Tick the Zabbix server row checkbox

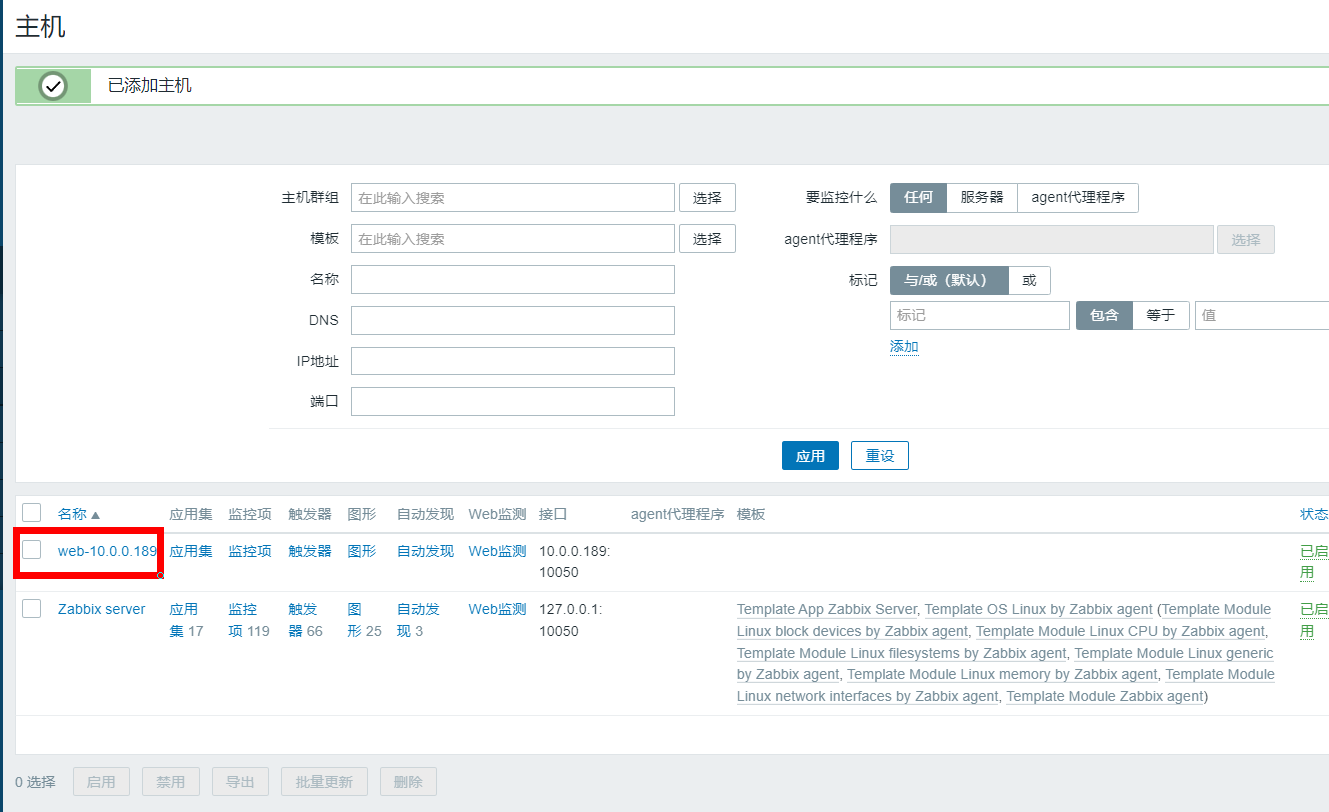point(32,608)
